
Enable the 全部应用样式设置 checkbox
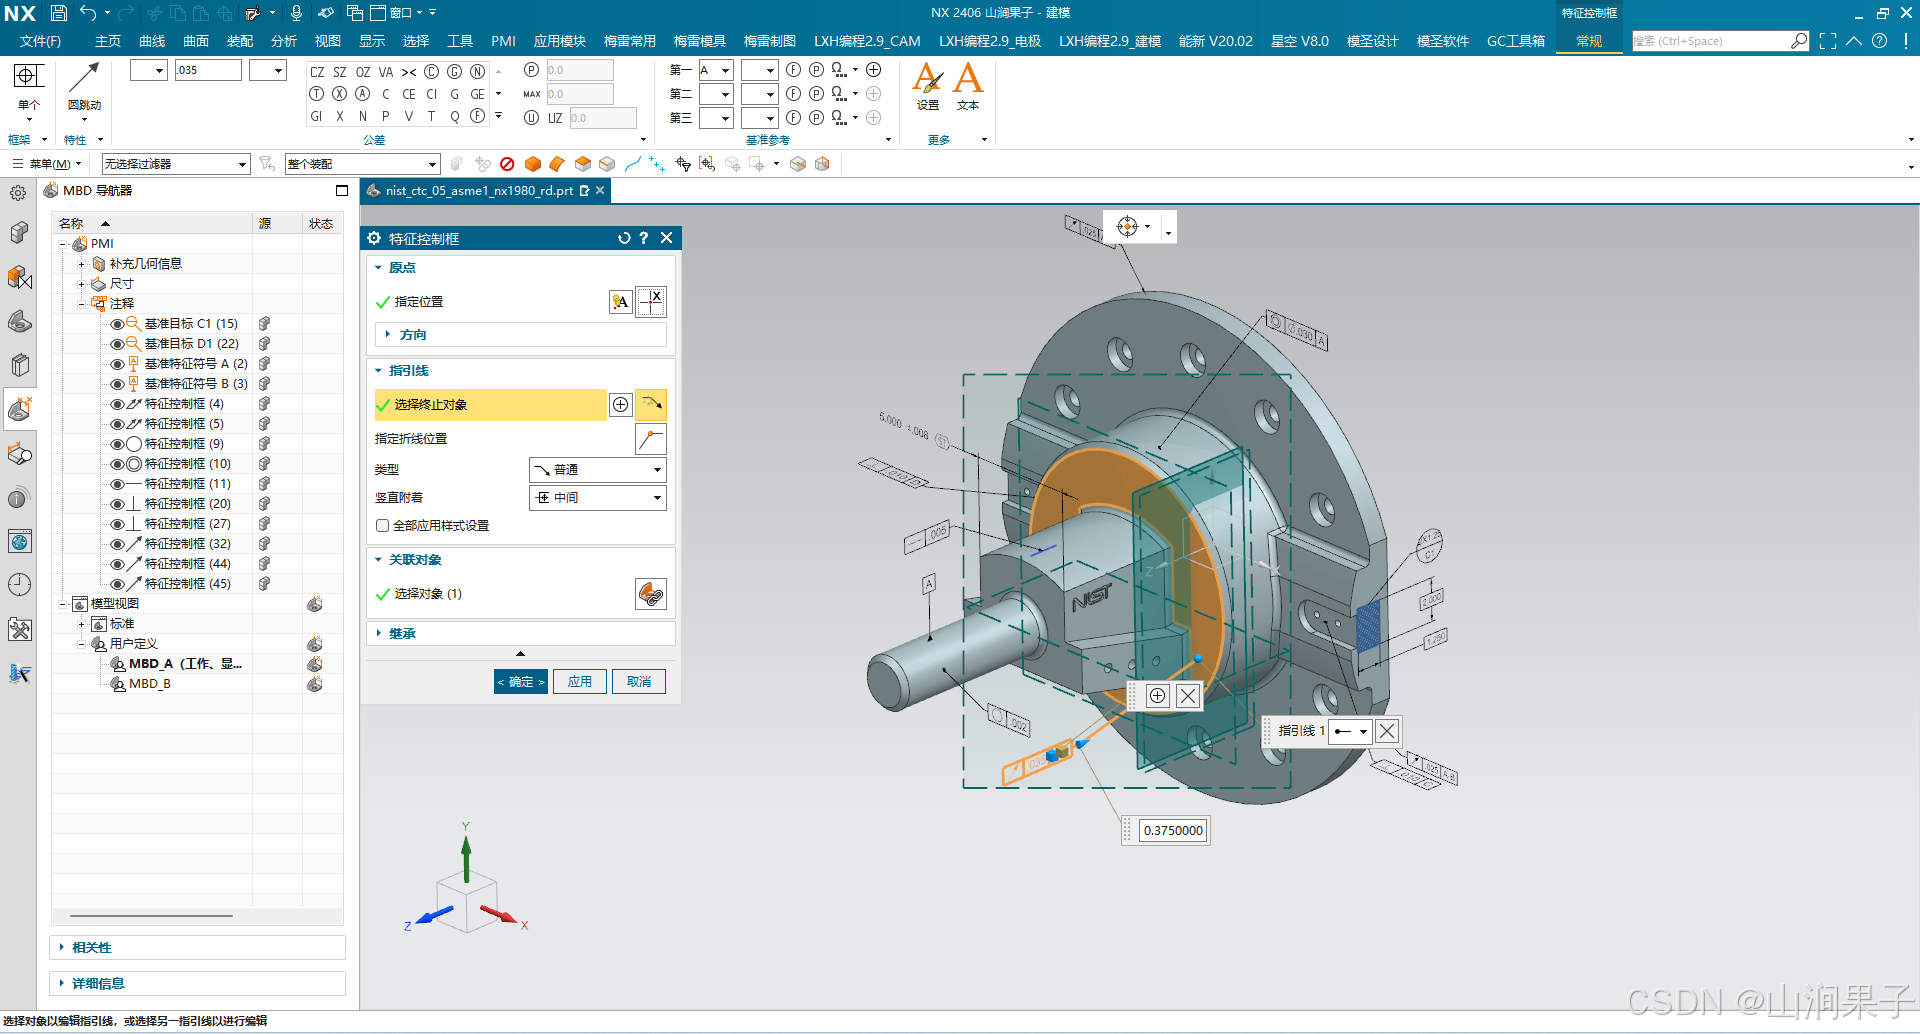click(383, 526)
